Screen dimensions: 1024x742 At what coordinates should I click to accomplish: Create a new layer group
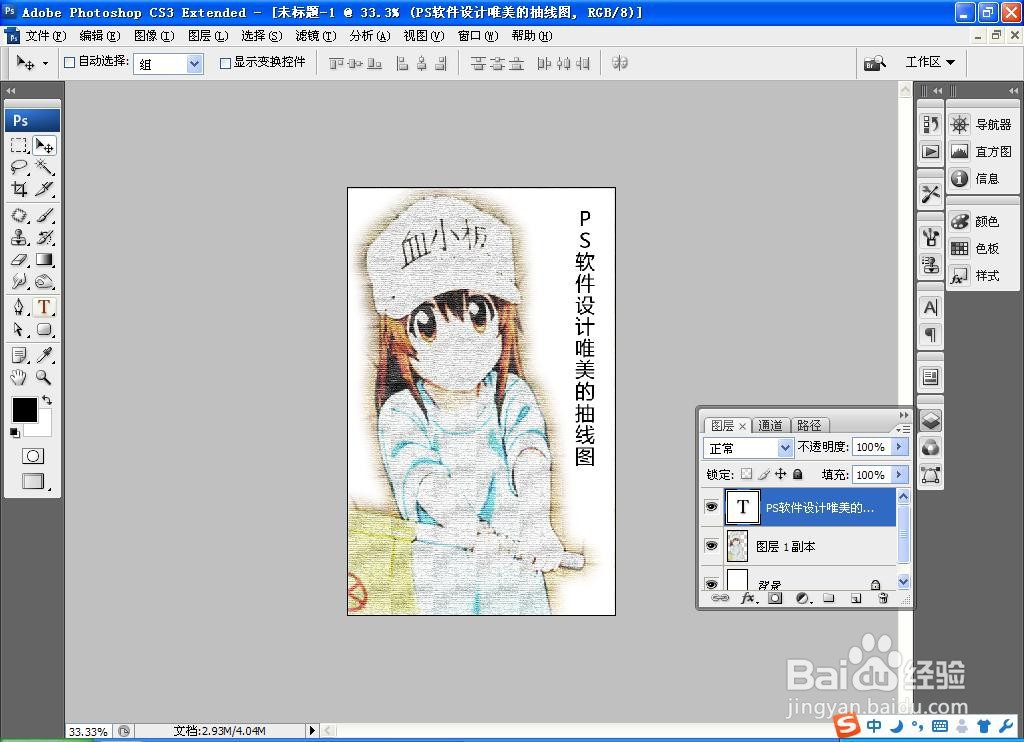[829, 598]
